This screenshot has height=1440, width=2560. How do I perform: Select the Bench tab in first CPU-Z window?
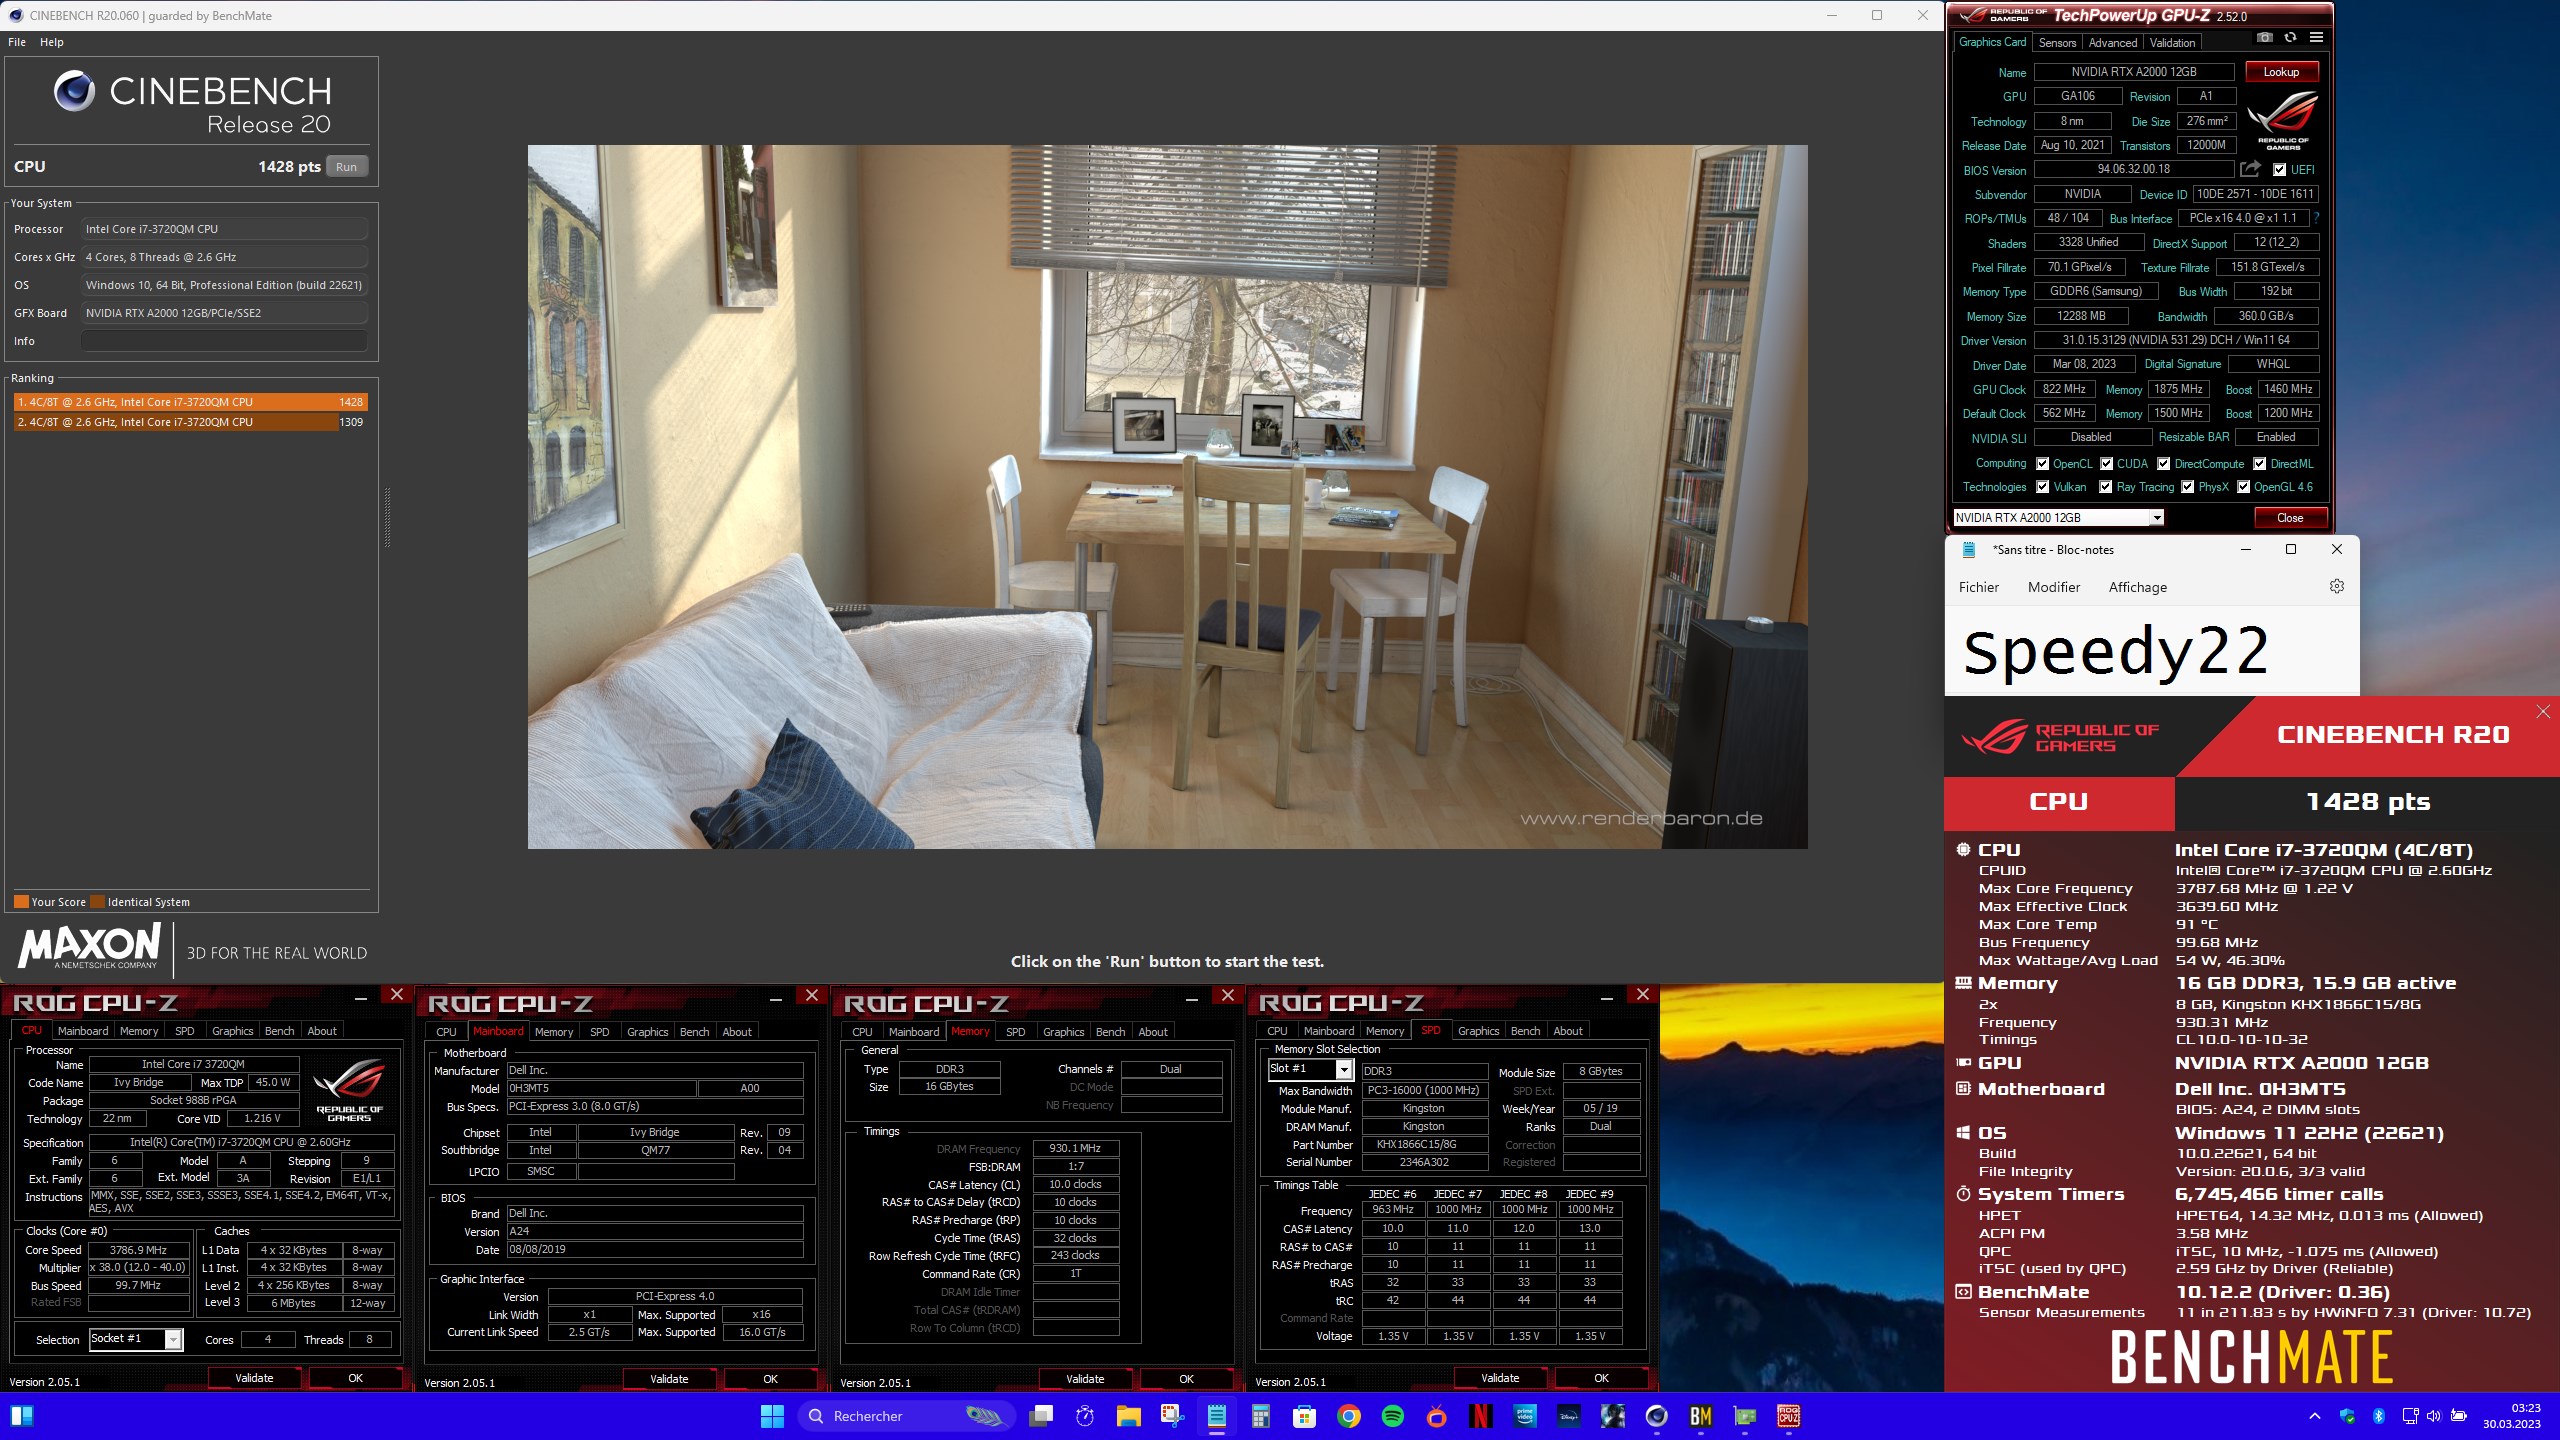(x=279, y=1031)
